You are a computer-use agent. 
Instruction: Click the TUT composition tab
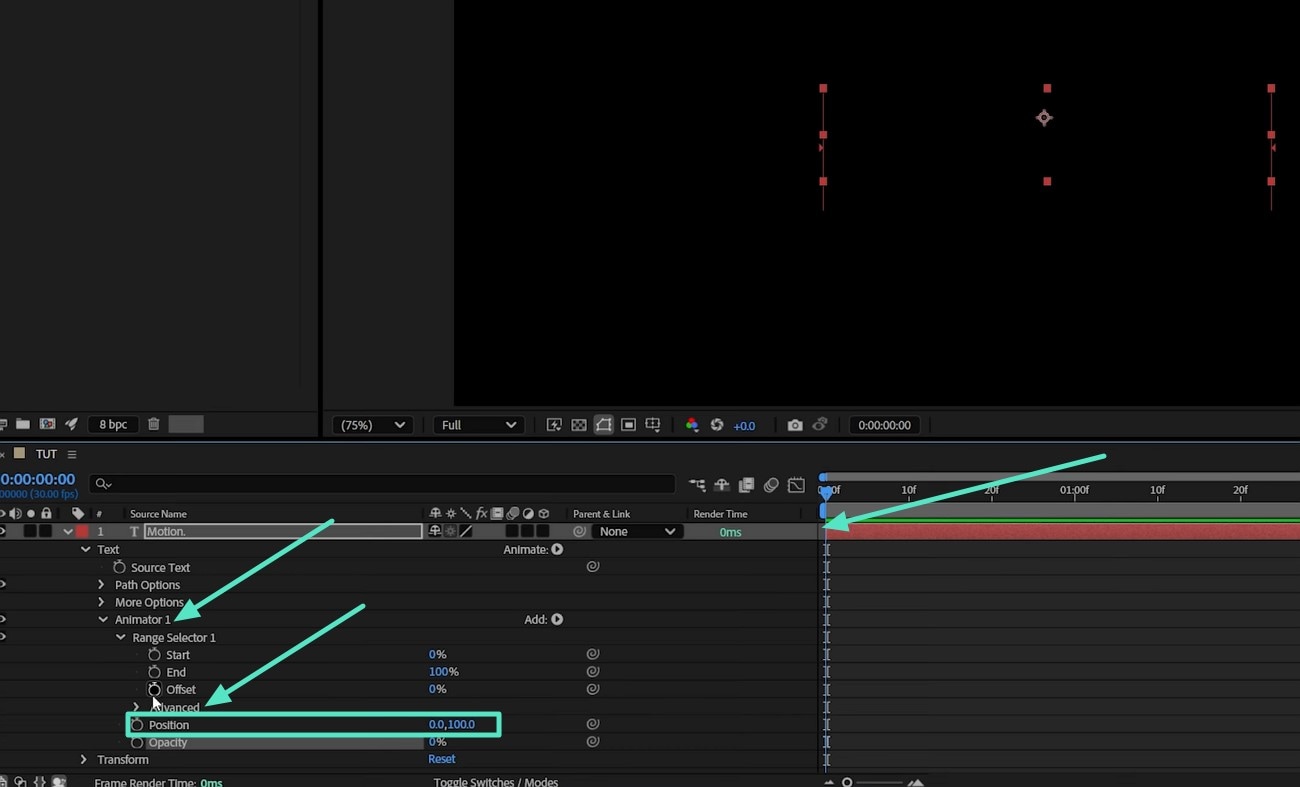coord(47,454)
